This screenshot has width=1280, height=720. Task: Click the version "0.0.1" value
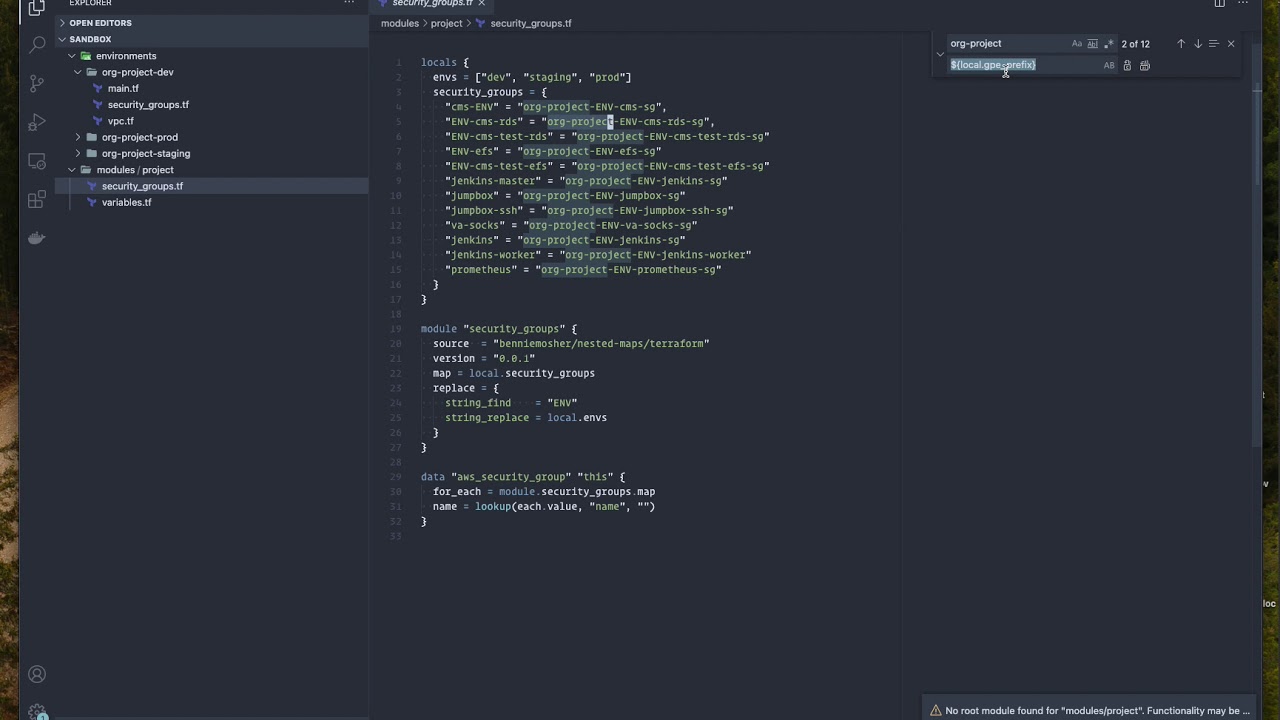(514, 358)
